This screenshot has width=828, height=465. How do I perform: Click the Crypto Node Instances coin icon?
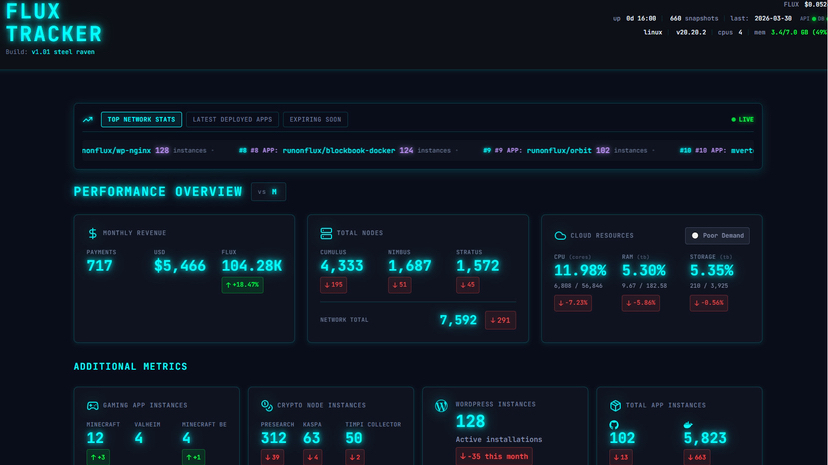pyautogui.click(x=267, y=406)
